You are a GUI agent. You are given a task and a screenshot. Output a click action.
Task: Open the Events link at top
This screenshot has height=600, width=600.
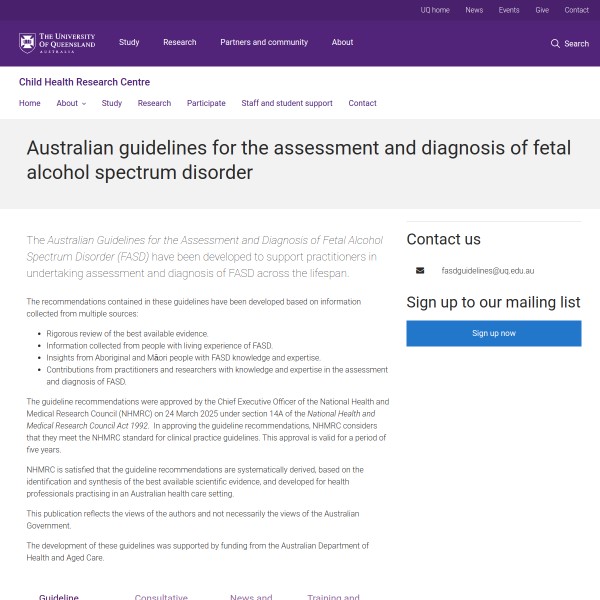point(509,10)
